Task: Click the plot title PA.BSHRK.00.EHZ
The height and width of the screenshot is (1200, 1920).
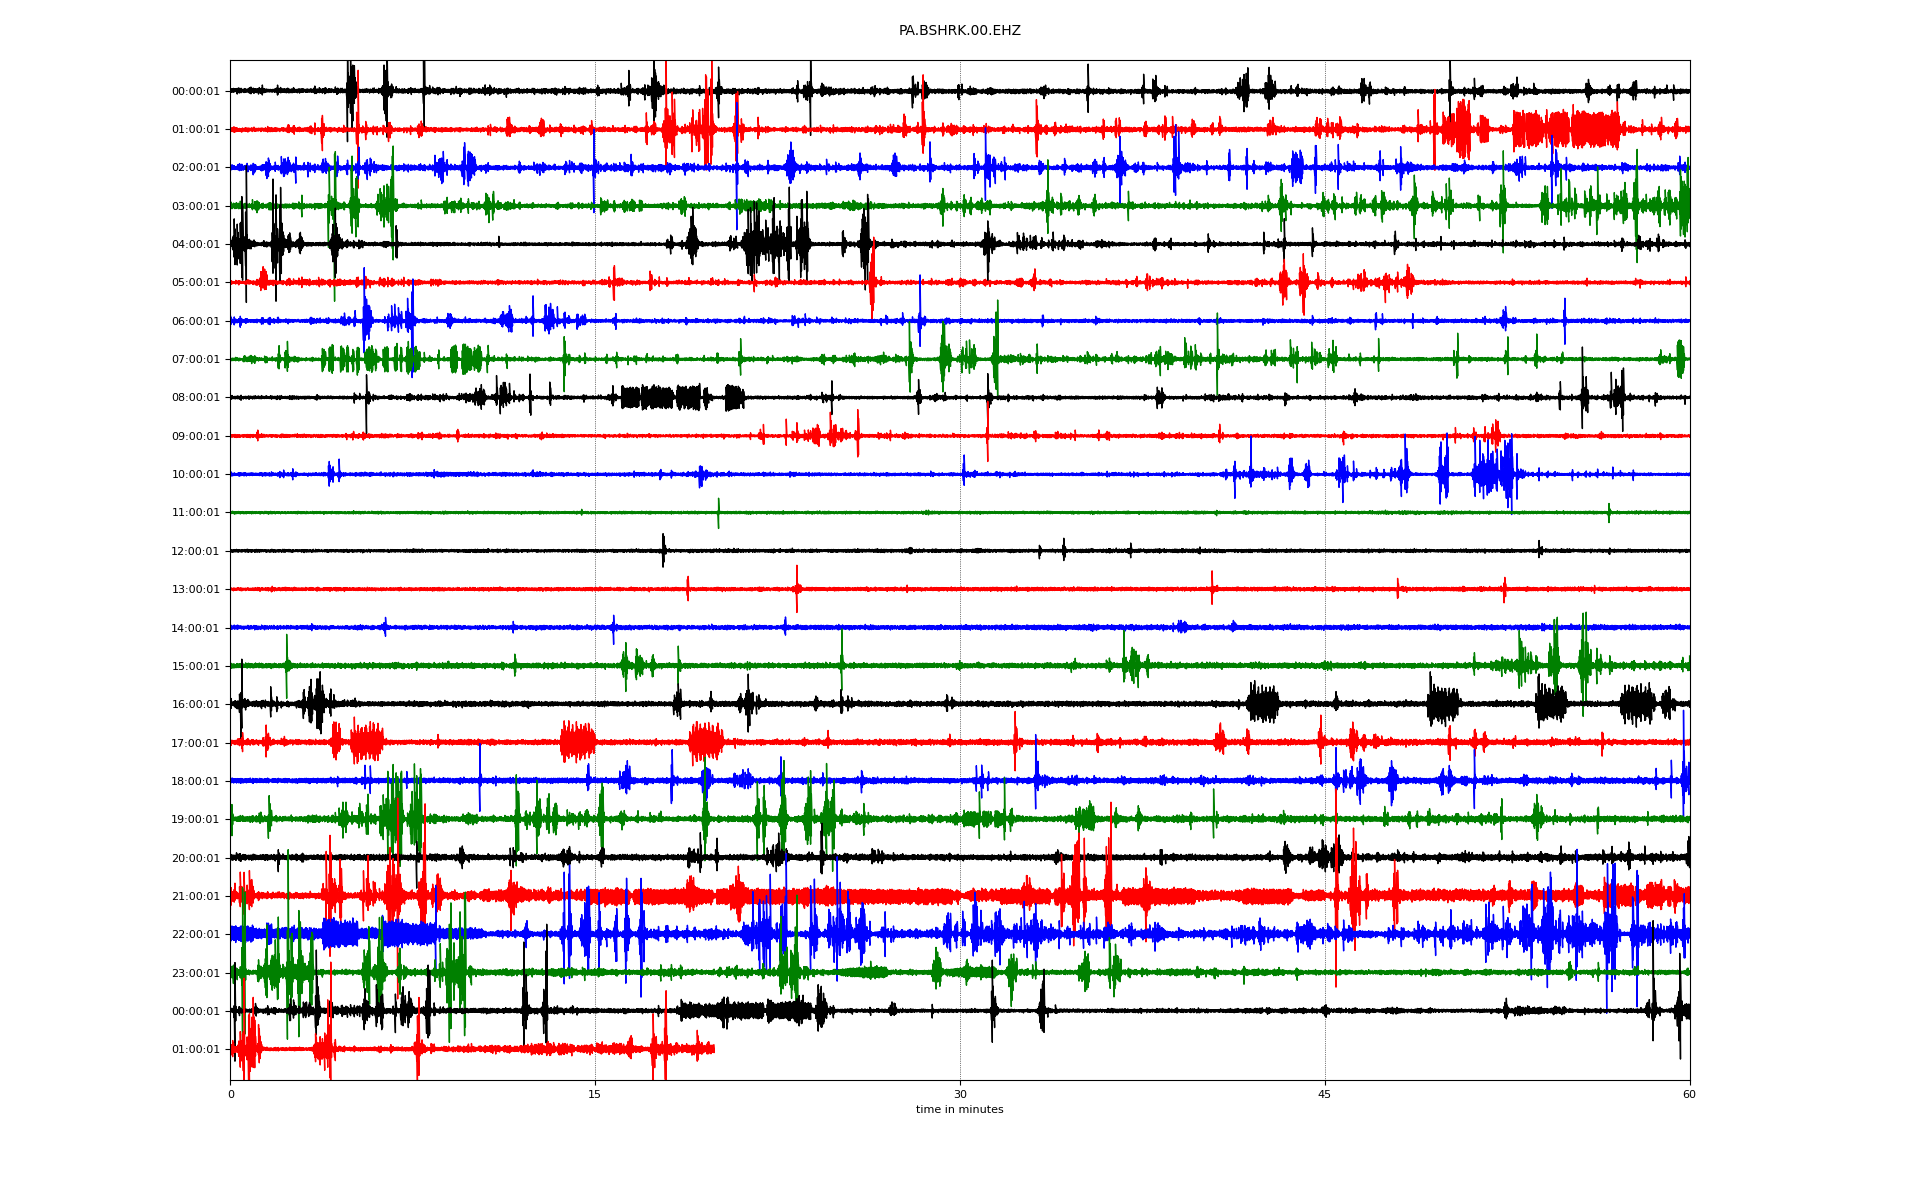Action: coord(959,31)
